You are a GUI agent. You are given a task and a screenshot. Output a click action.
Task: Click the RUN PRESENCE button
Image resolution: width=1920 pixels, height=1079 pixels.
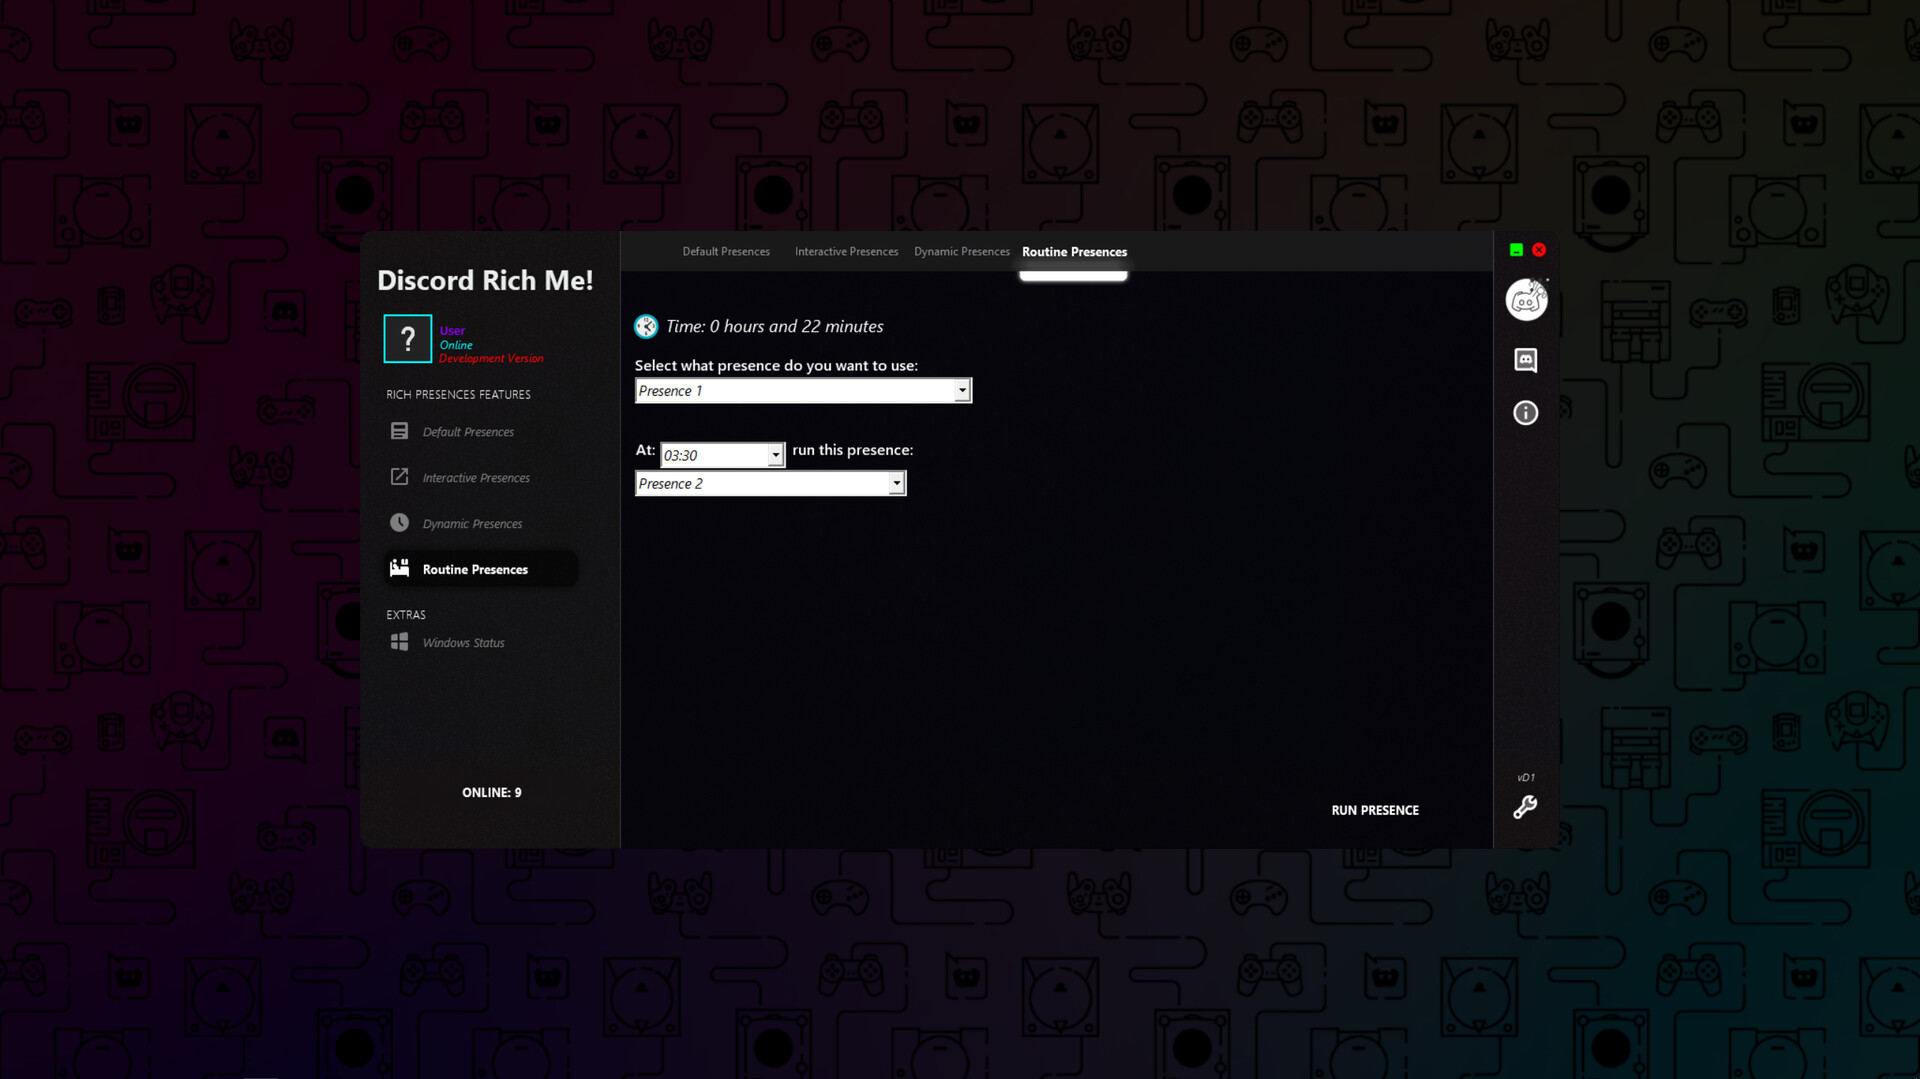[1375, 810]
